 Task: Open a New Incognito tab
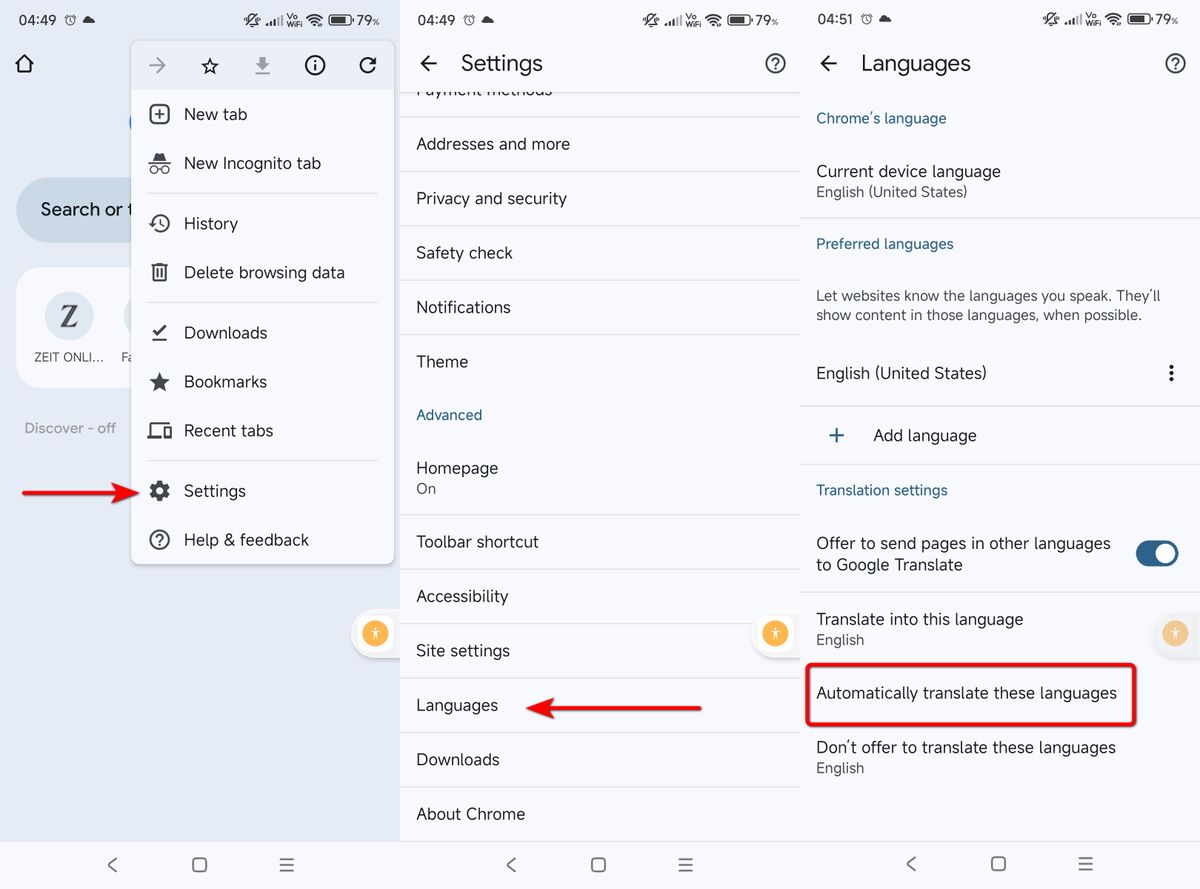pyautogui.click(x=251, y=163)
